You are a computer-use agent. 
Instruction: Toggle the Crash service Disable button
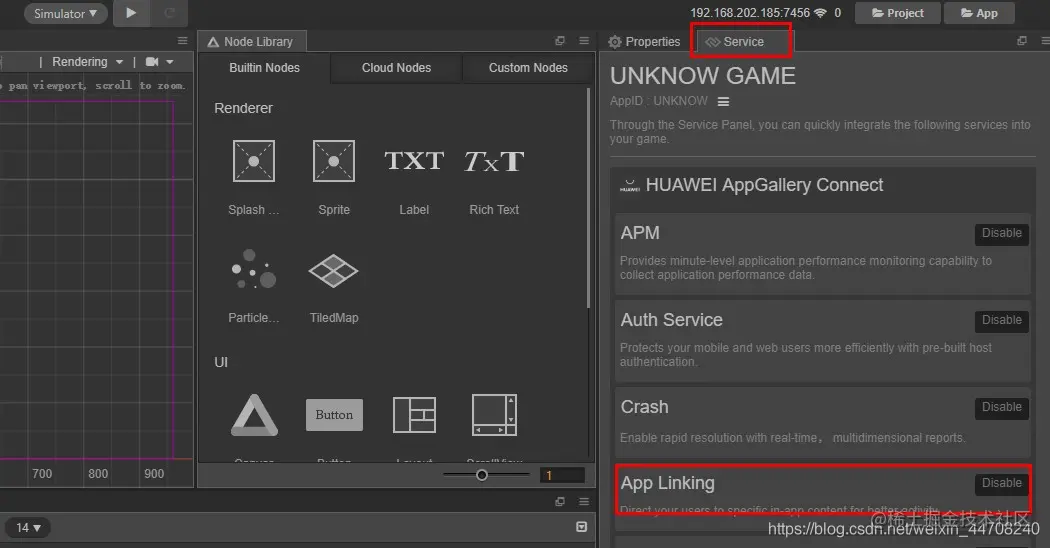point(1002,407)
